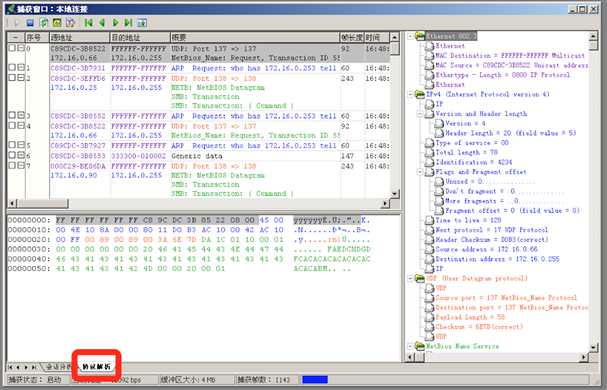Click the dash column header at list corner
The image size is (607, 390).
16,38
